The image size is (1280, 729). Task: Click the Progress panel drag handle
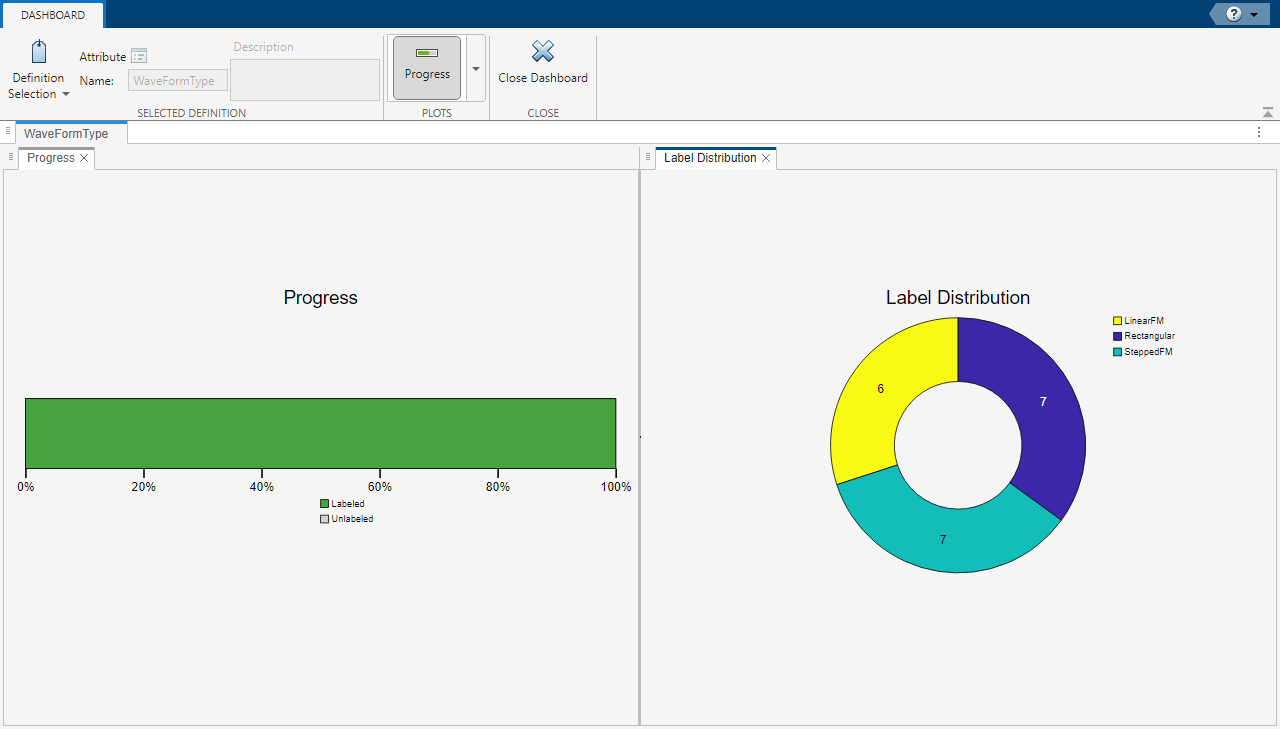10,157
